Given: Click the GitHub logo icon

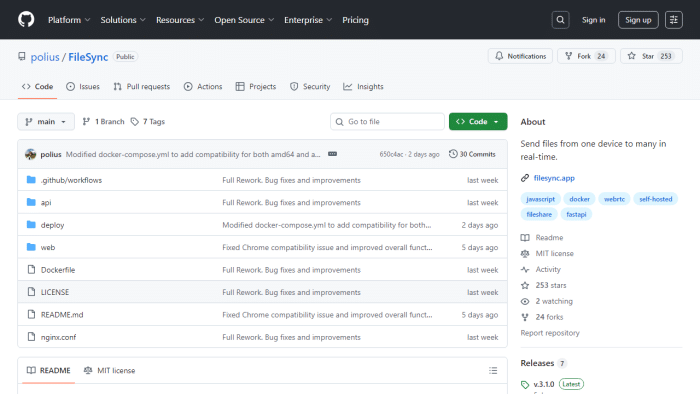Looking at the screenshot, I should coord(26,20).
